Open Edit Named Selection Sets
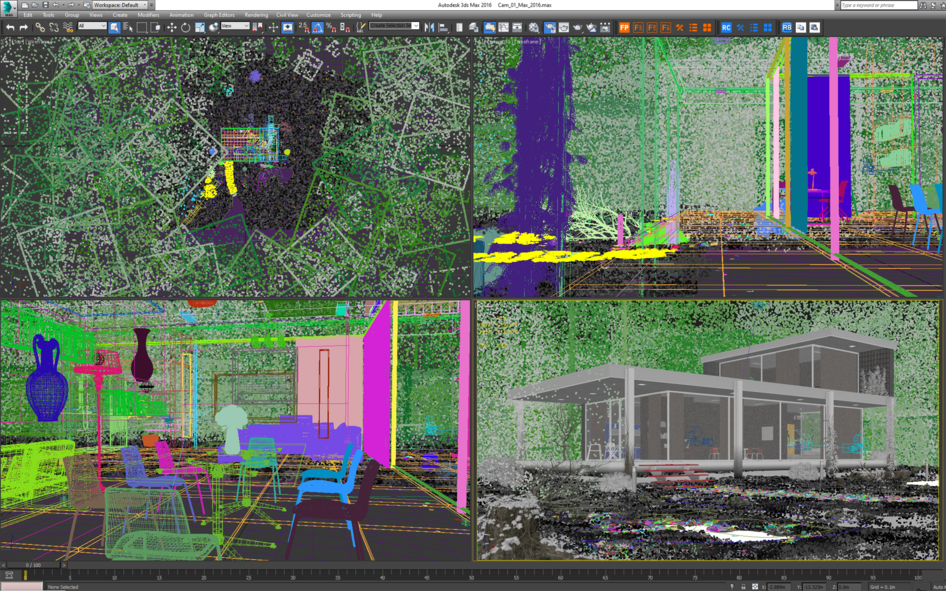 pyautogui.click(x=361, y=27)
